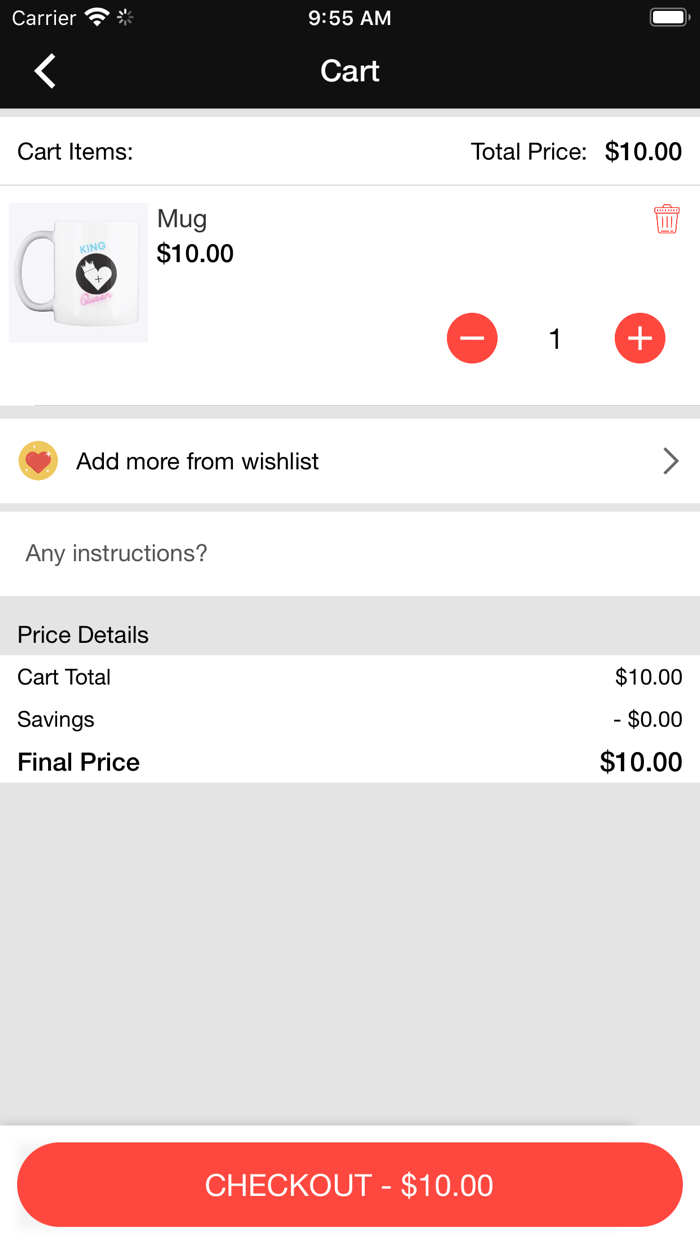Expand wishlist with the chevron arrow

[x=670, y=461]
